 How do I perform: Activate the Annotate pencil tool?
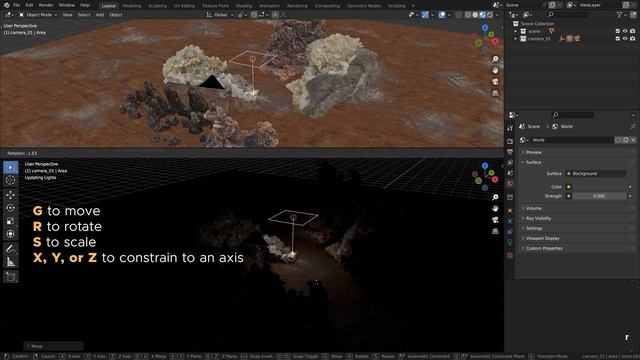coord(11,249)
